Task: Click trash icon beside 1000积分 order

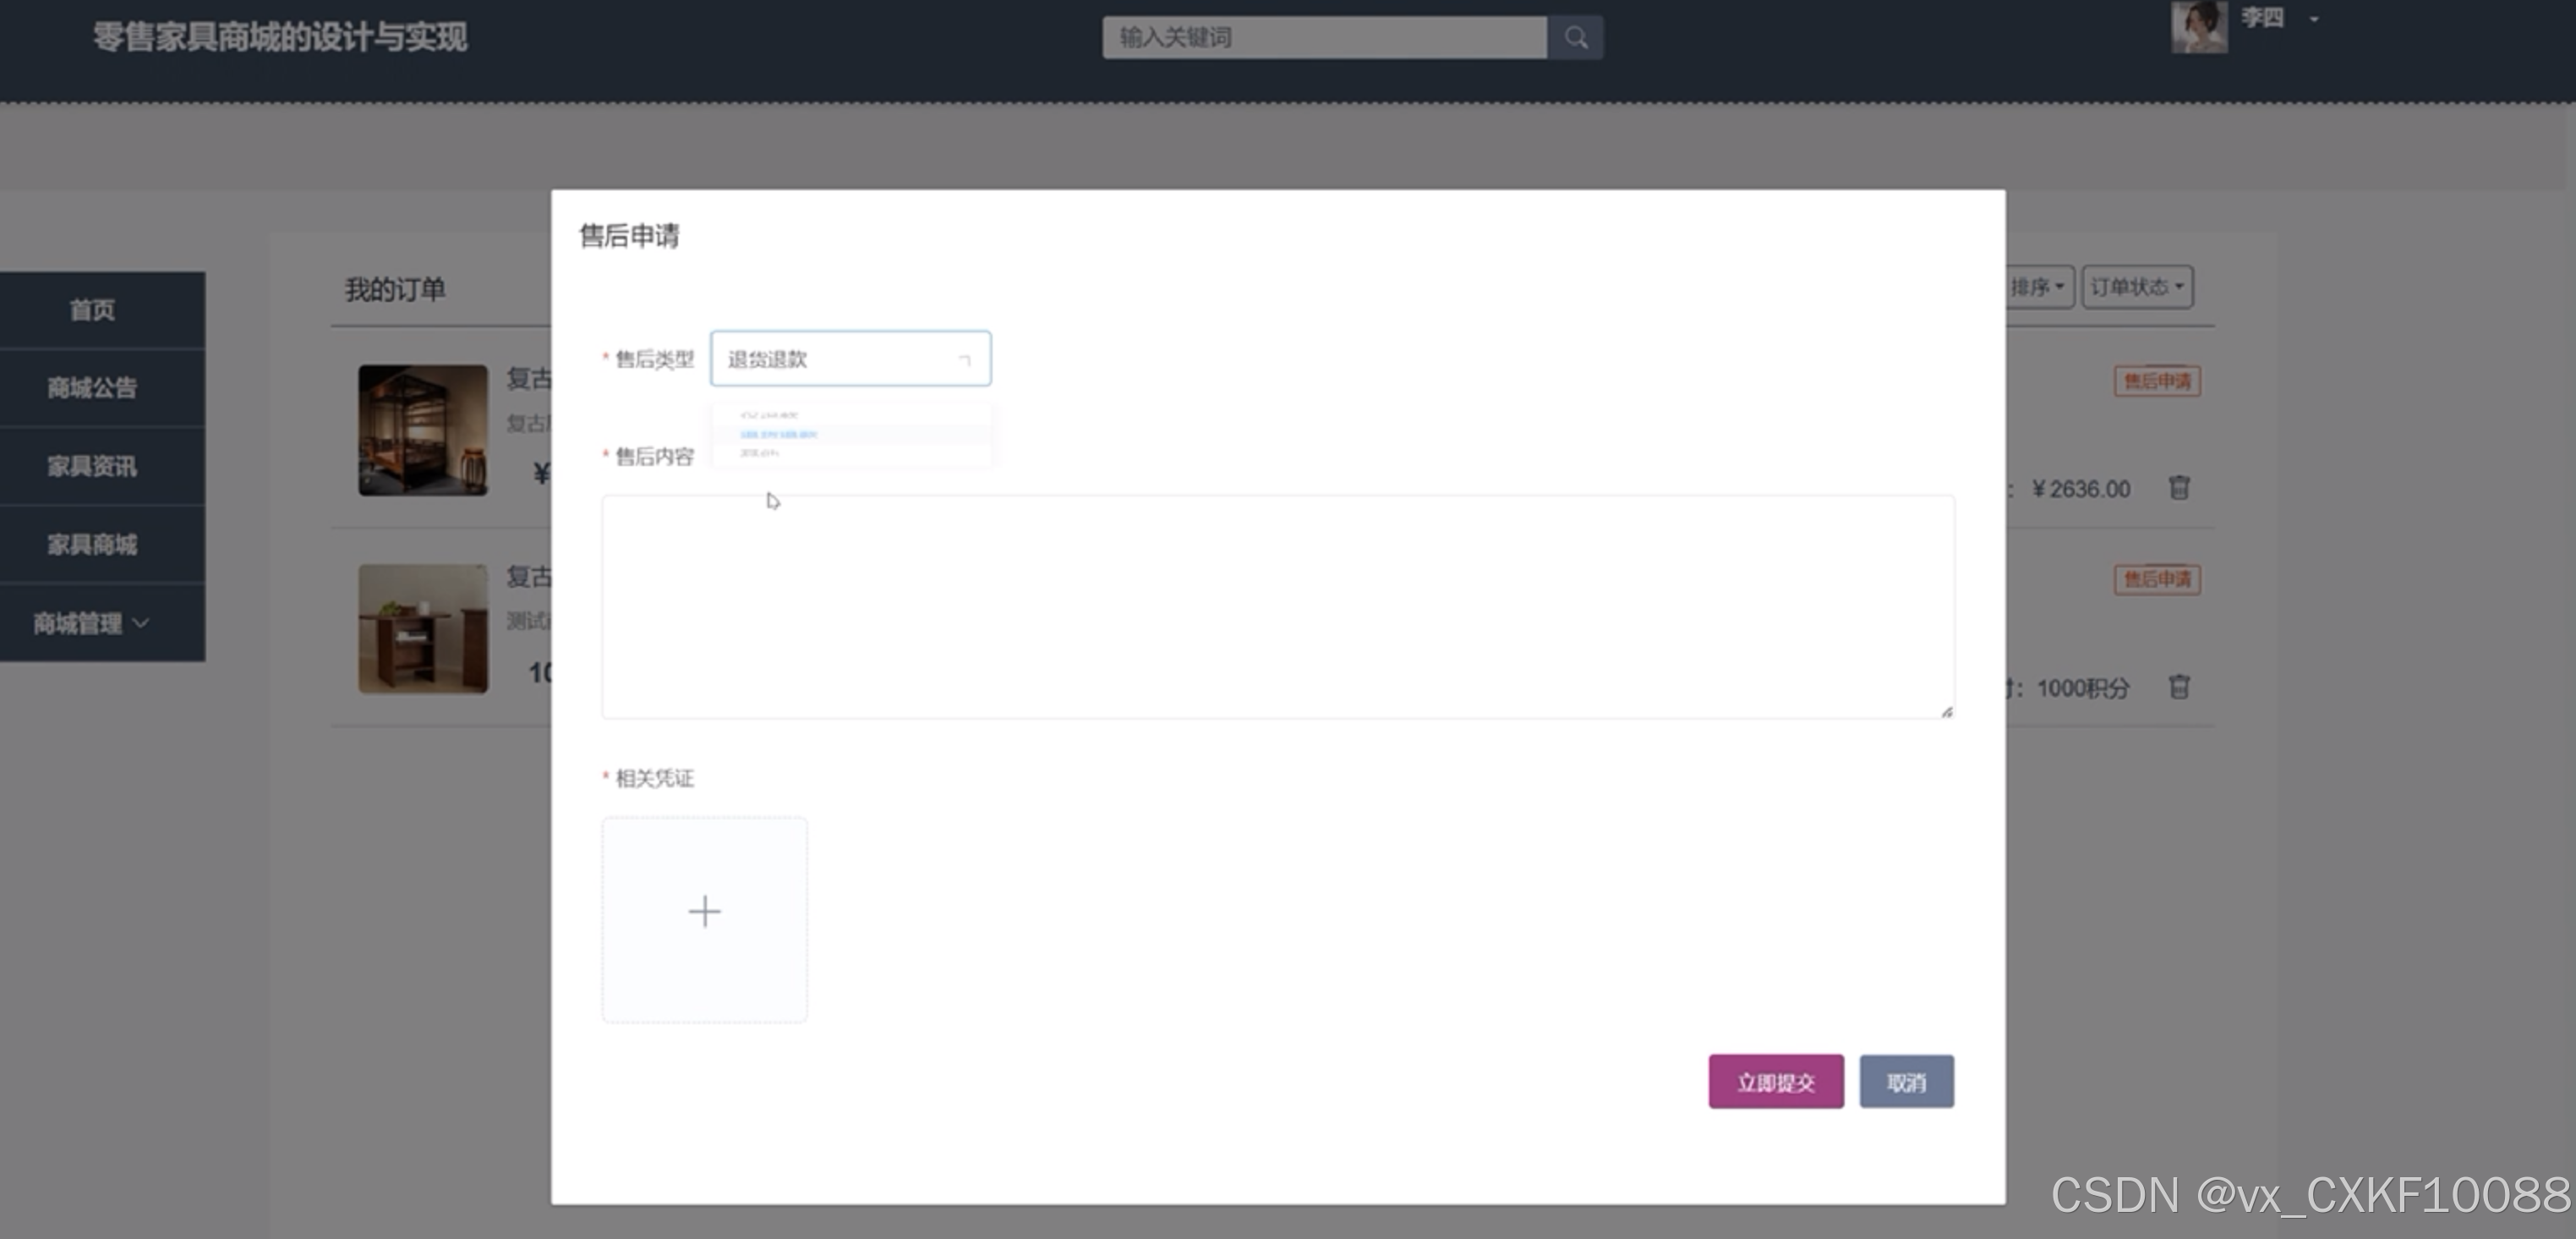Action: click(x=2179, y=687)
